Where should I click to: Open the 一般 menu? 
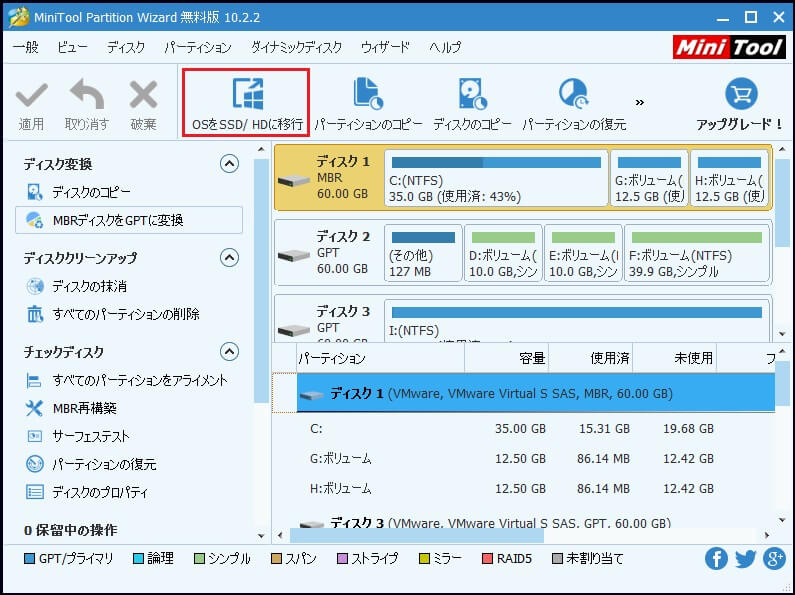tap(26, 47)
